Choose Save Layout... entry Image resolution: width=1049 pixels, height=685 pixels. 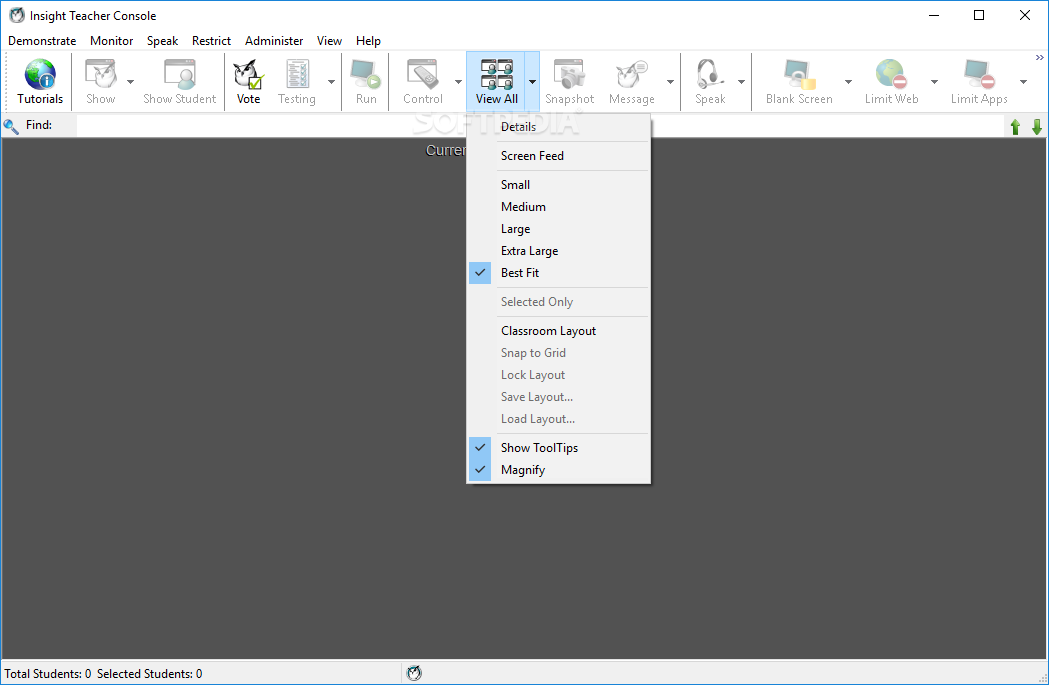[x=559, y=397]
